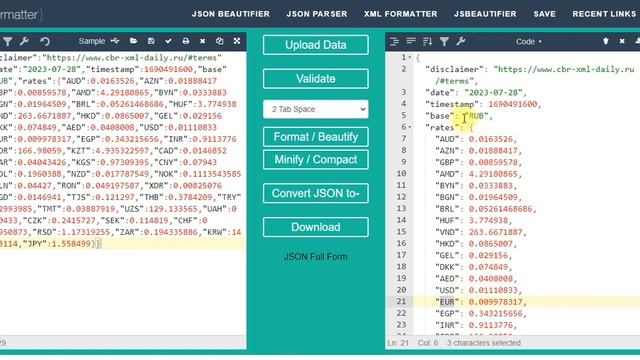Click the "USD" rate value 0.01110833 in right editor
Screen dimensions: 640x360
pos(493,291)
